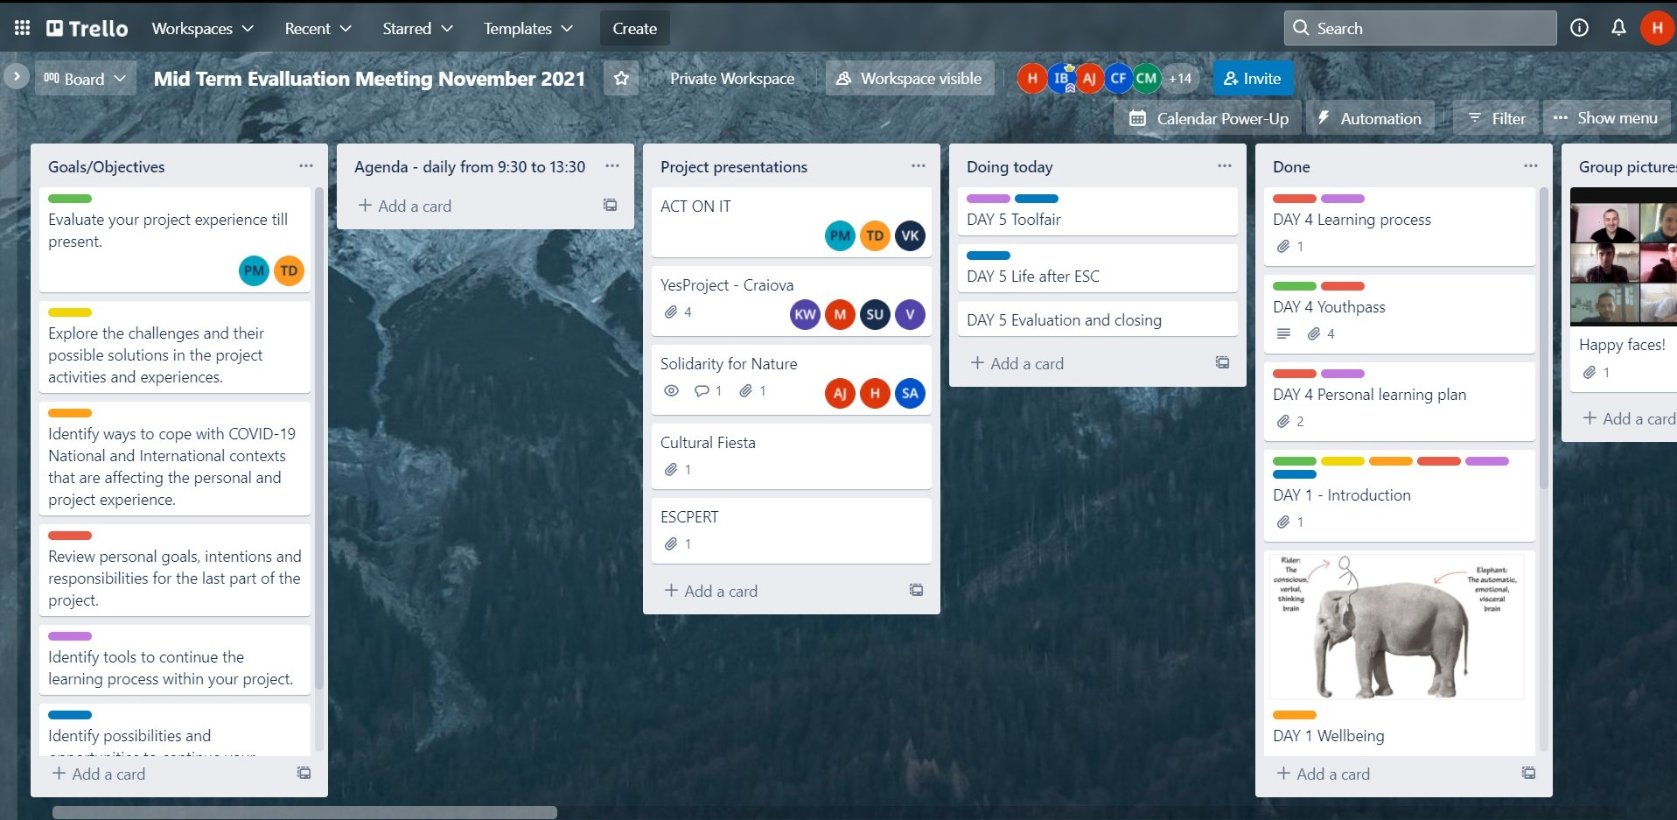This screenshot has width=1677, height=820.
Task: Open the Automation menu
Action: pyautogui.click(x=1370, y=118)
